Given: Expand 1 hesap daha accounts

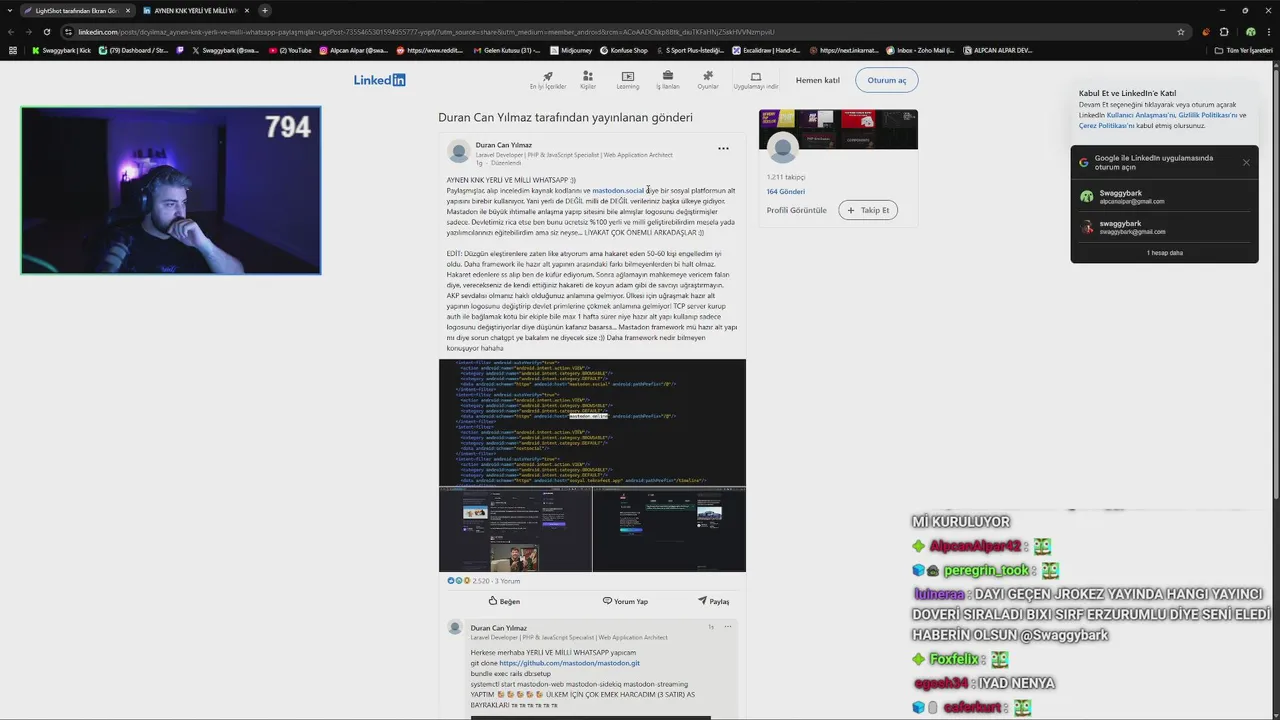Looking at the screenshot, I should pos(1165,253).
